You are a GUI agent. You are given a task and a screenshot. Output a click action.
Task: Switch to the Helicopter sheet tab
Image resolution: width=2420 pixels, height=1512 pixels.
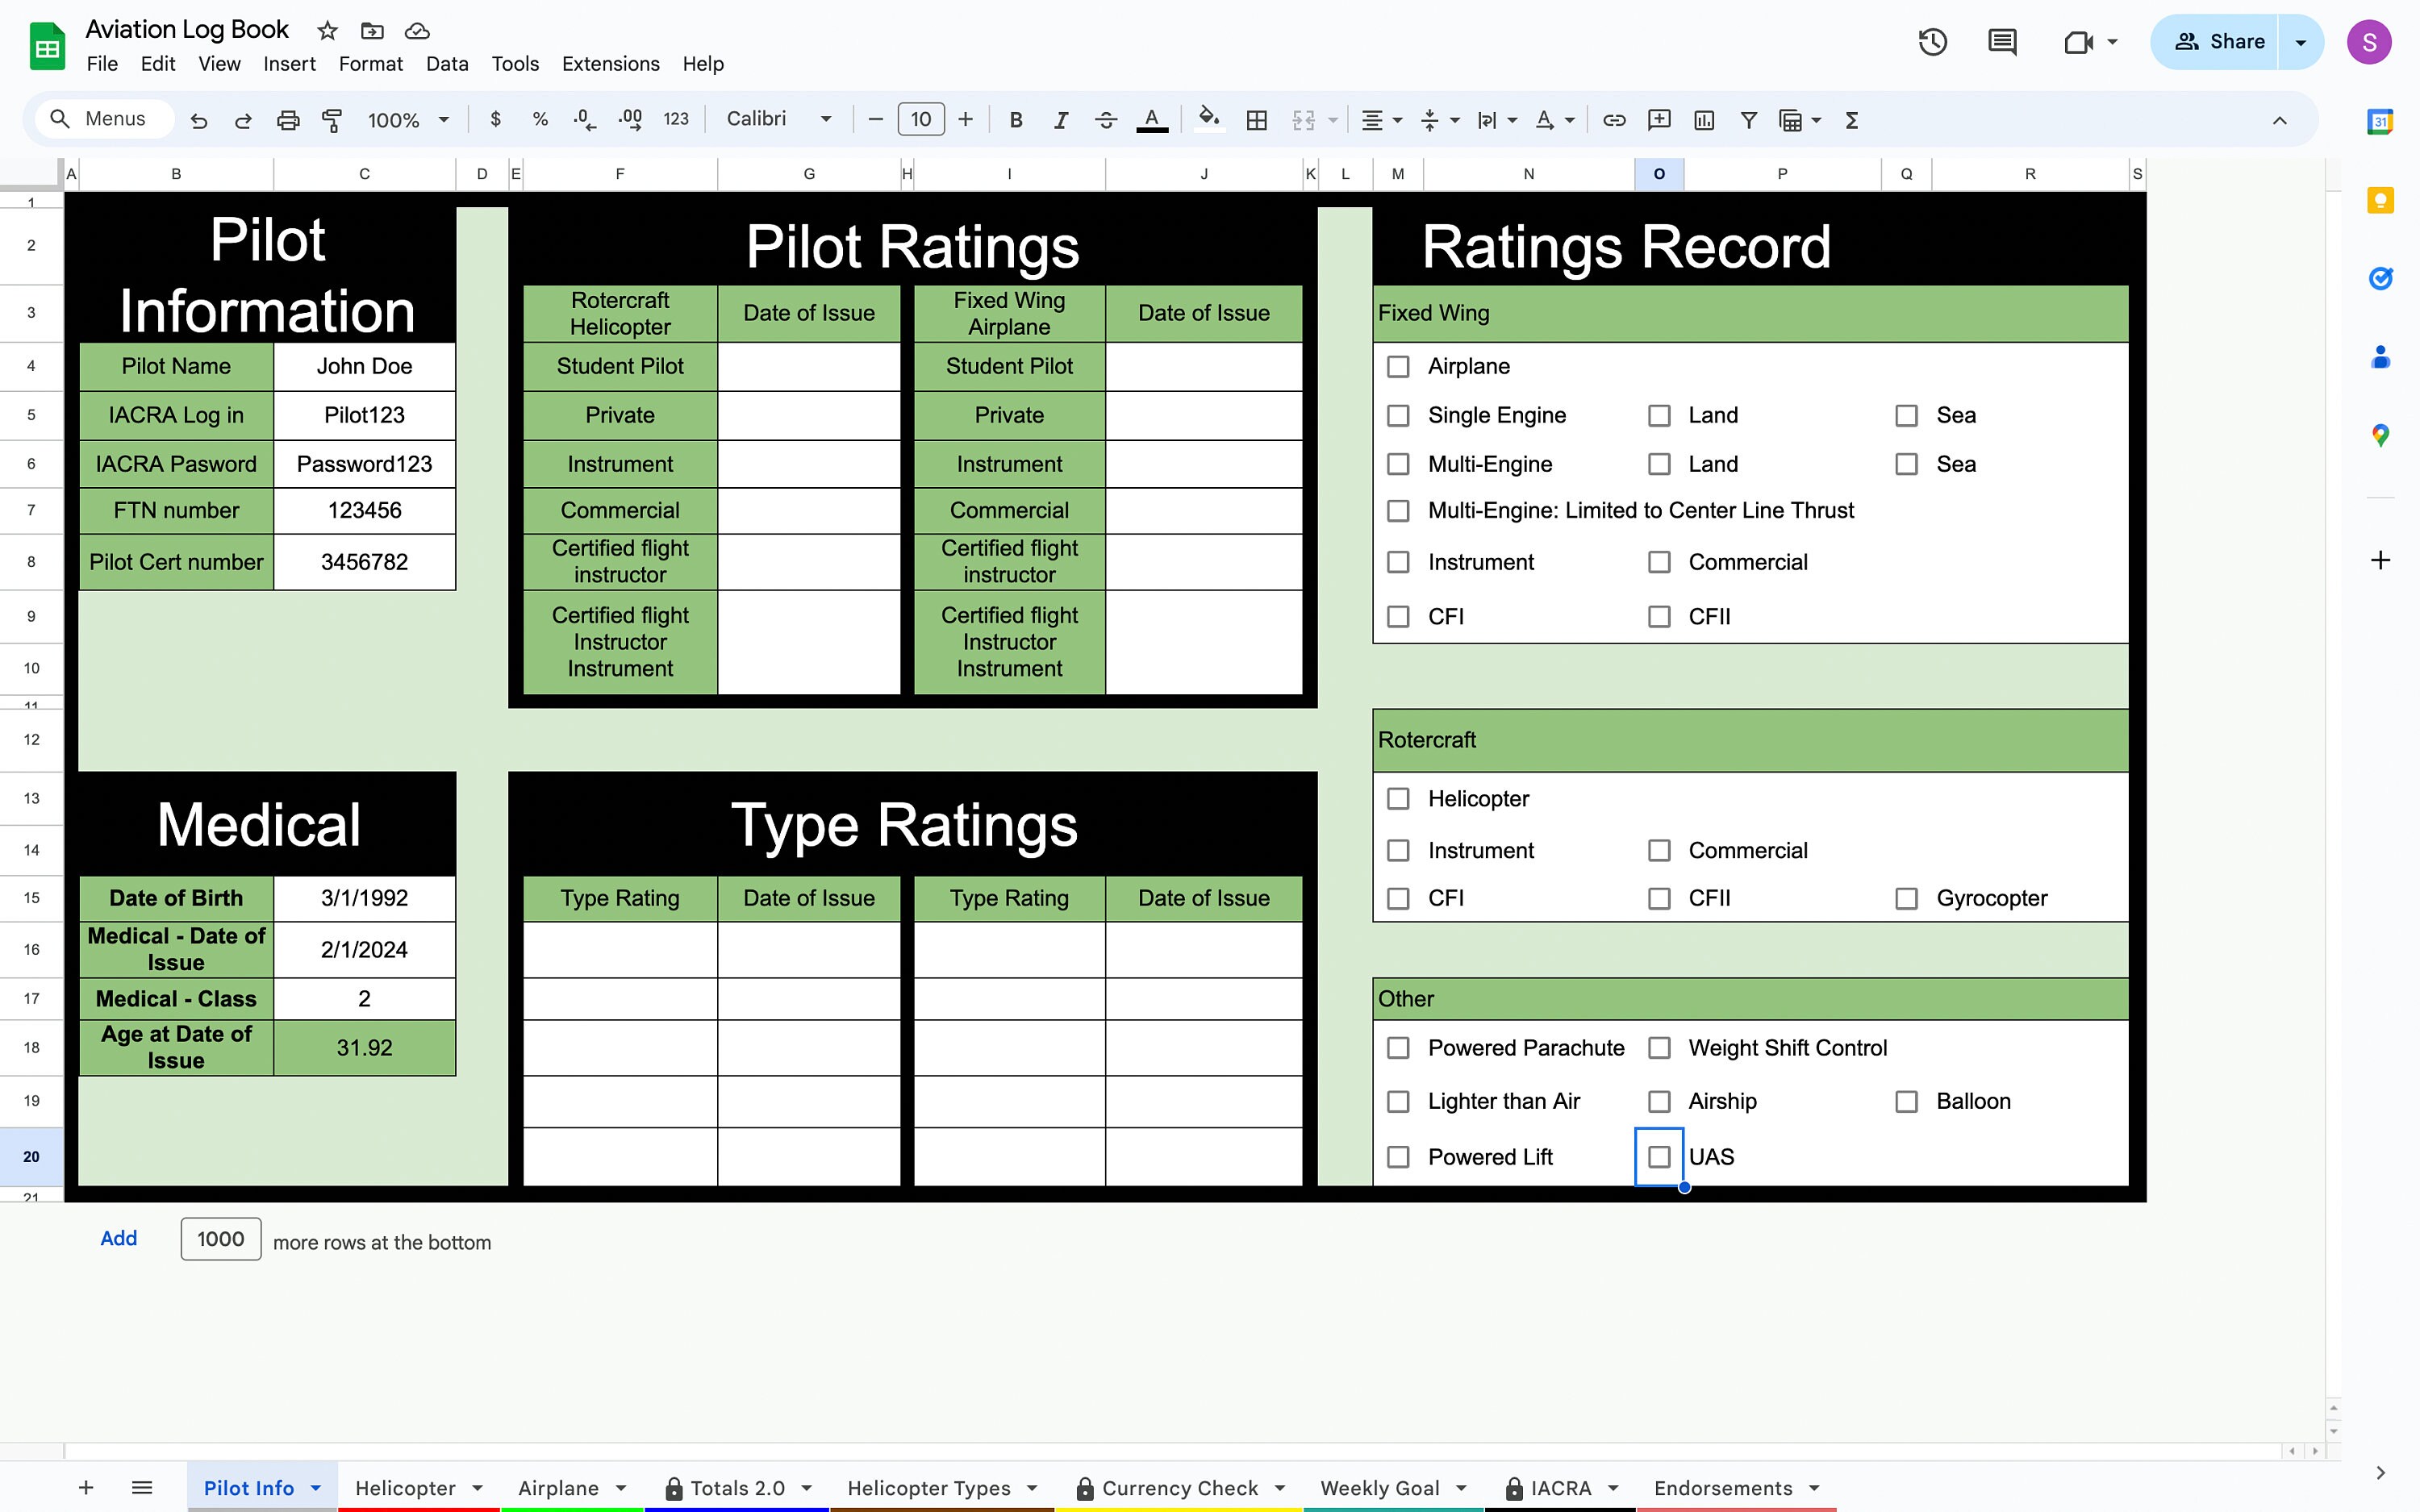(x=406, y=1487)
